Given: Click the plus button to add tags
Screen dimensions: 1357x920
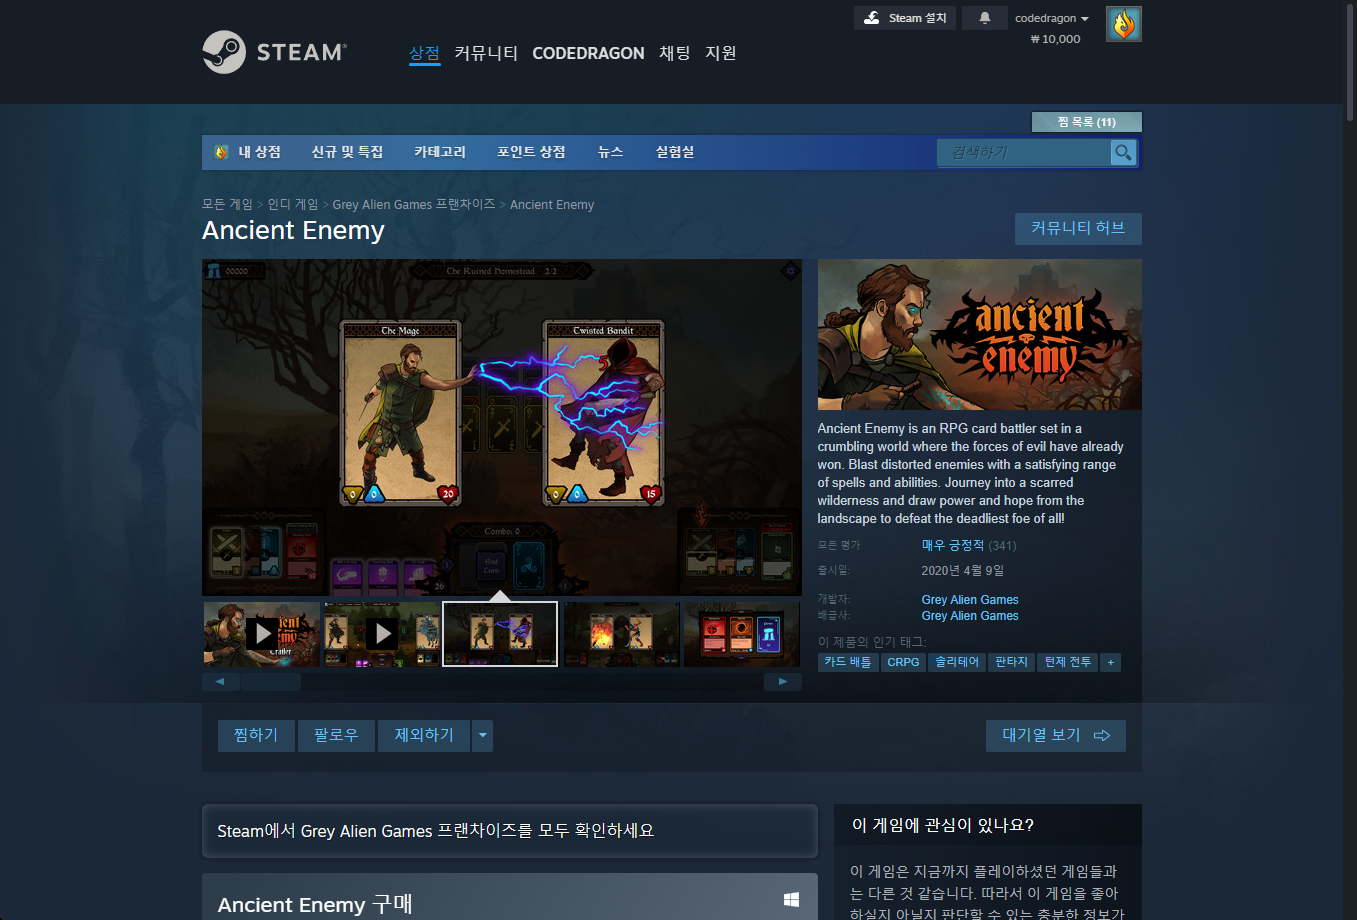Looking at the screenshot, I should 1110,662.
